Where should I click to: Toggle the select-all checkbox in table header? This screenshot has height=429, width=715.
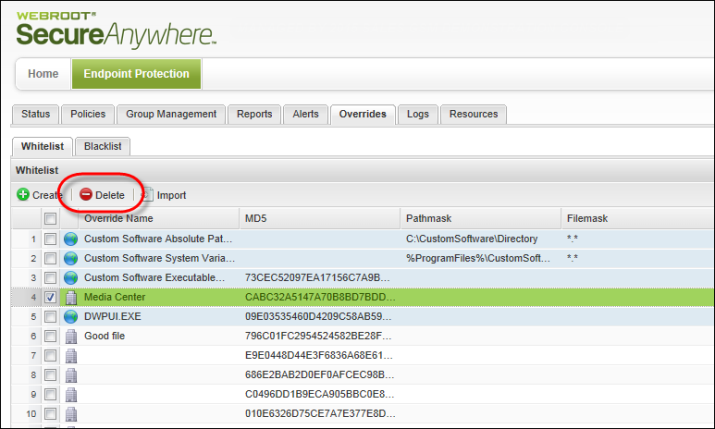coord(50,219)
